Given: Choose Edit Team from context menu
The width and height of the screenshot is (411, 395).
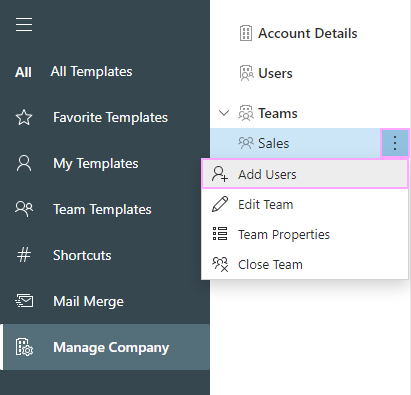Looking at the screenshot, I should click(x=305, y=204).
